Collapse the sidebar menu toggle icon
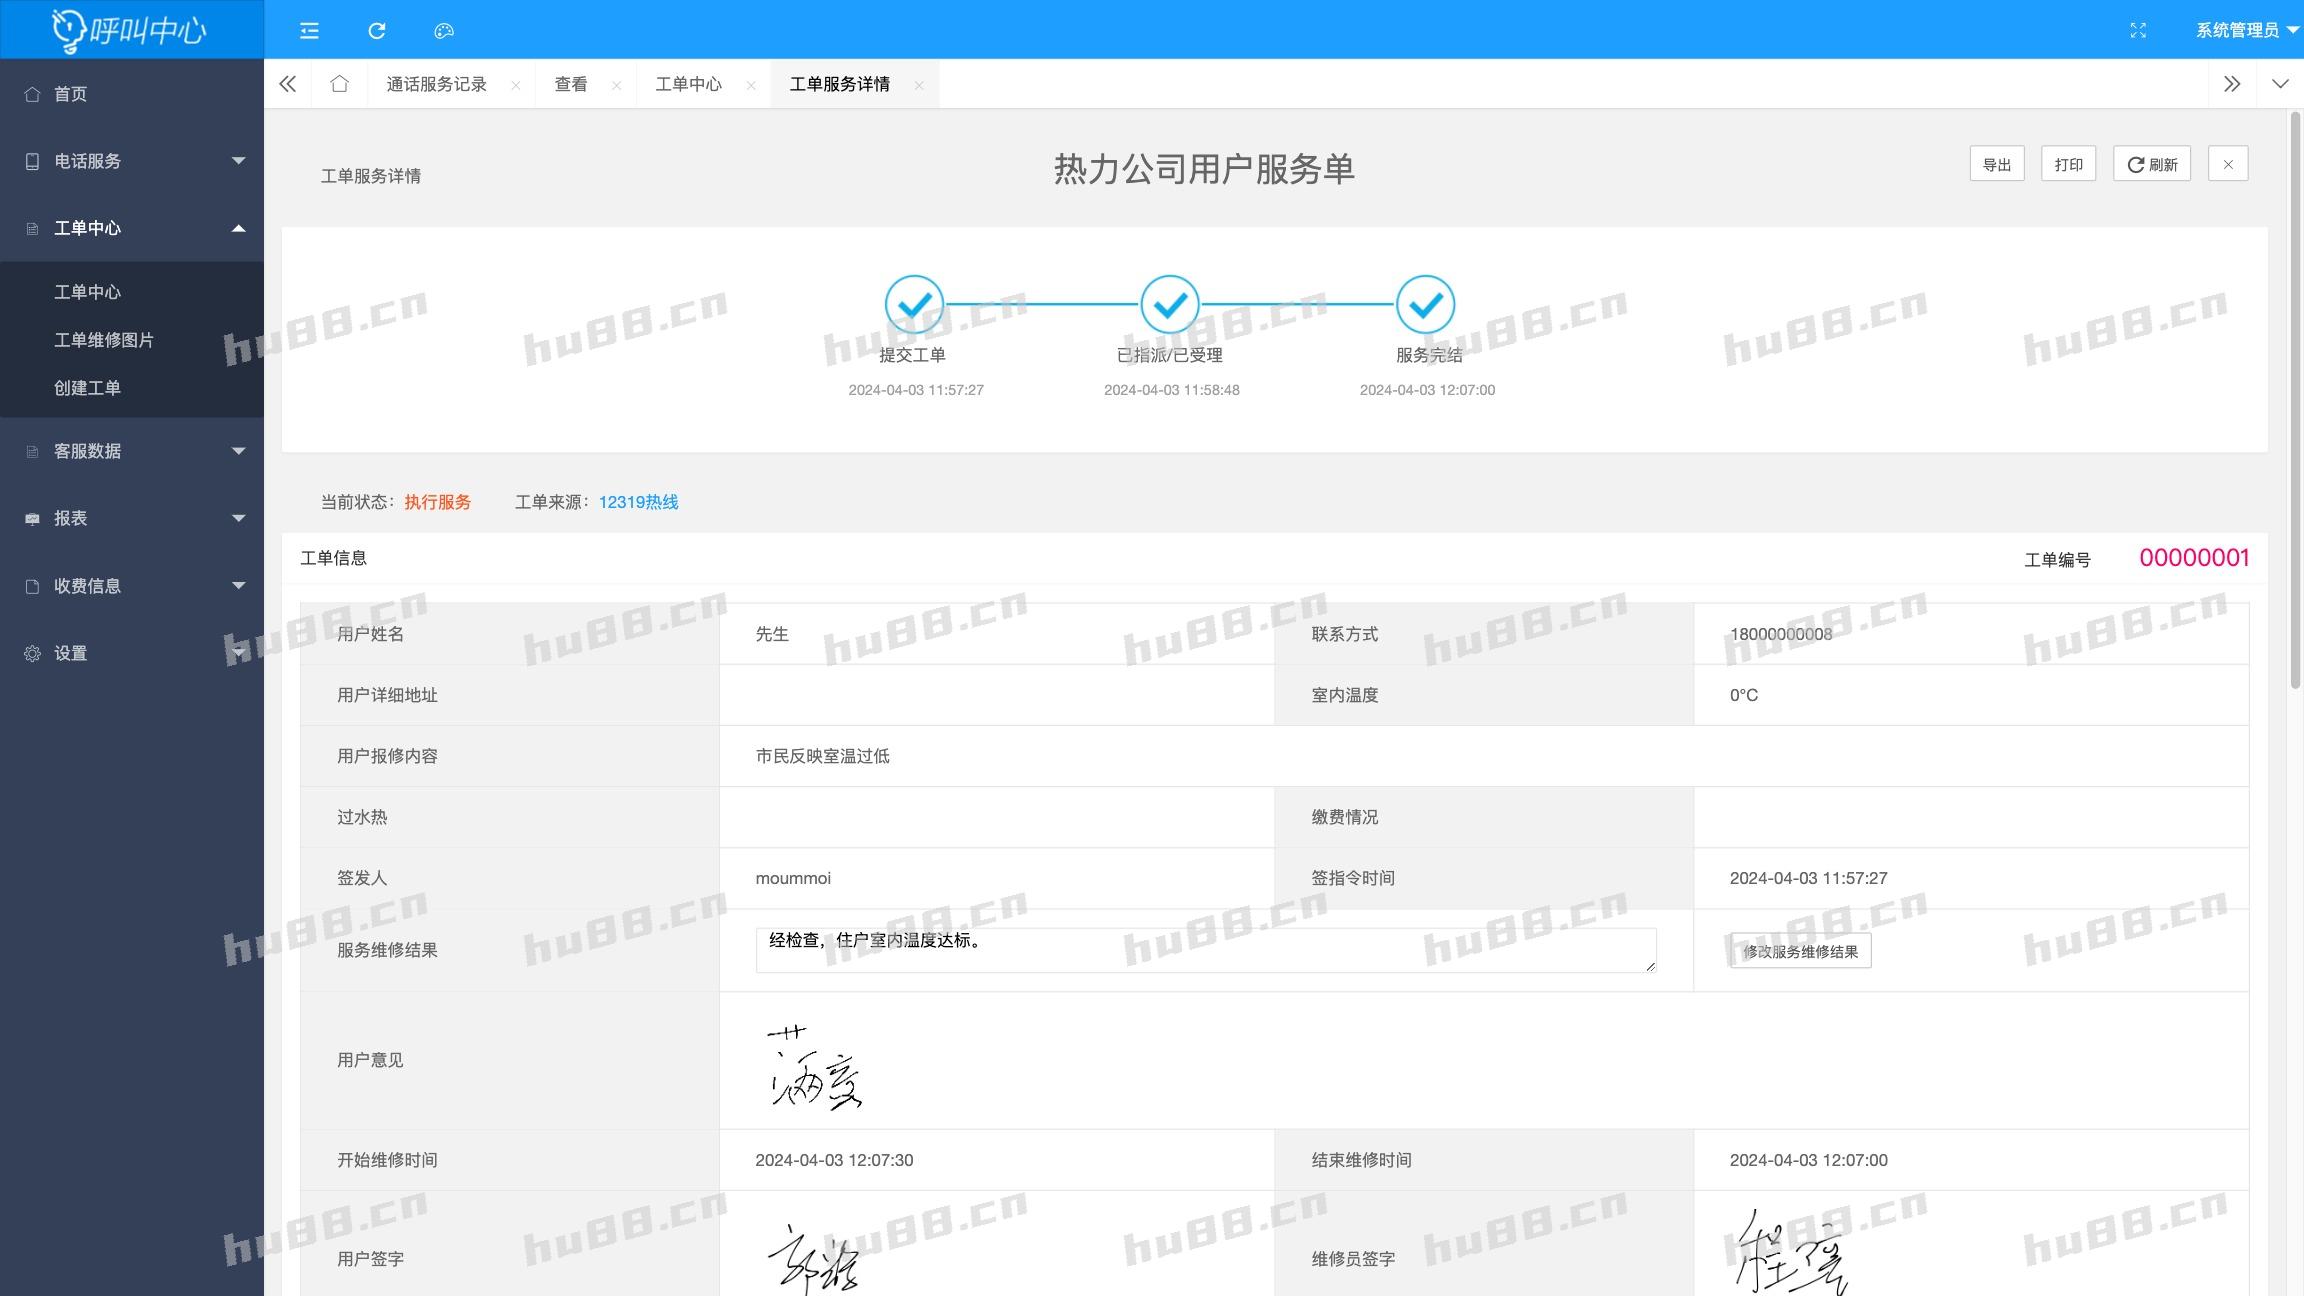Viewport: 2304px width, 1296px height. click(x=309, y=31)
